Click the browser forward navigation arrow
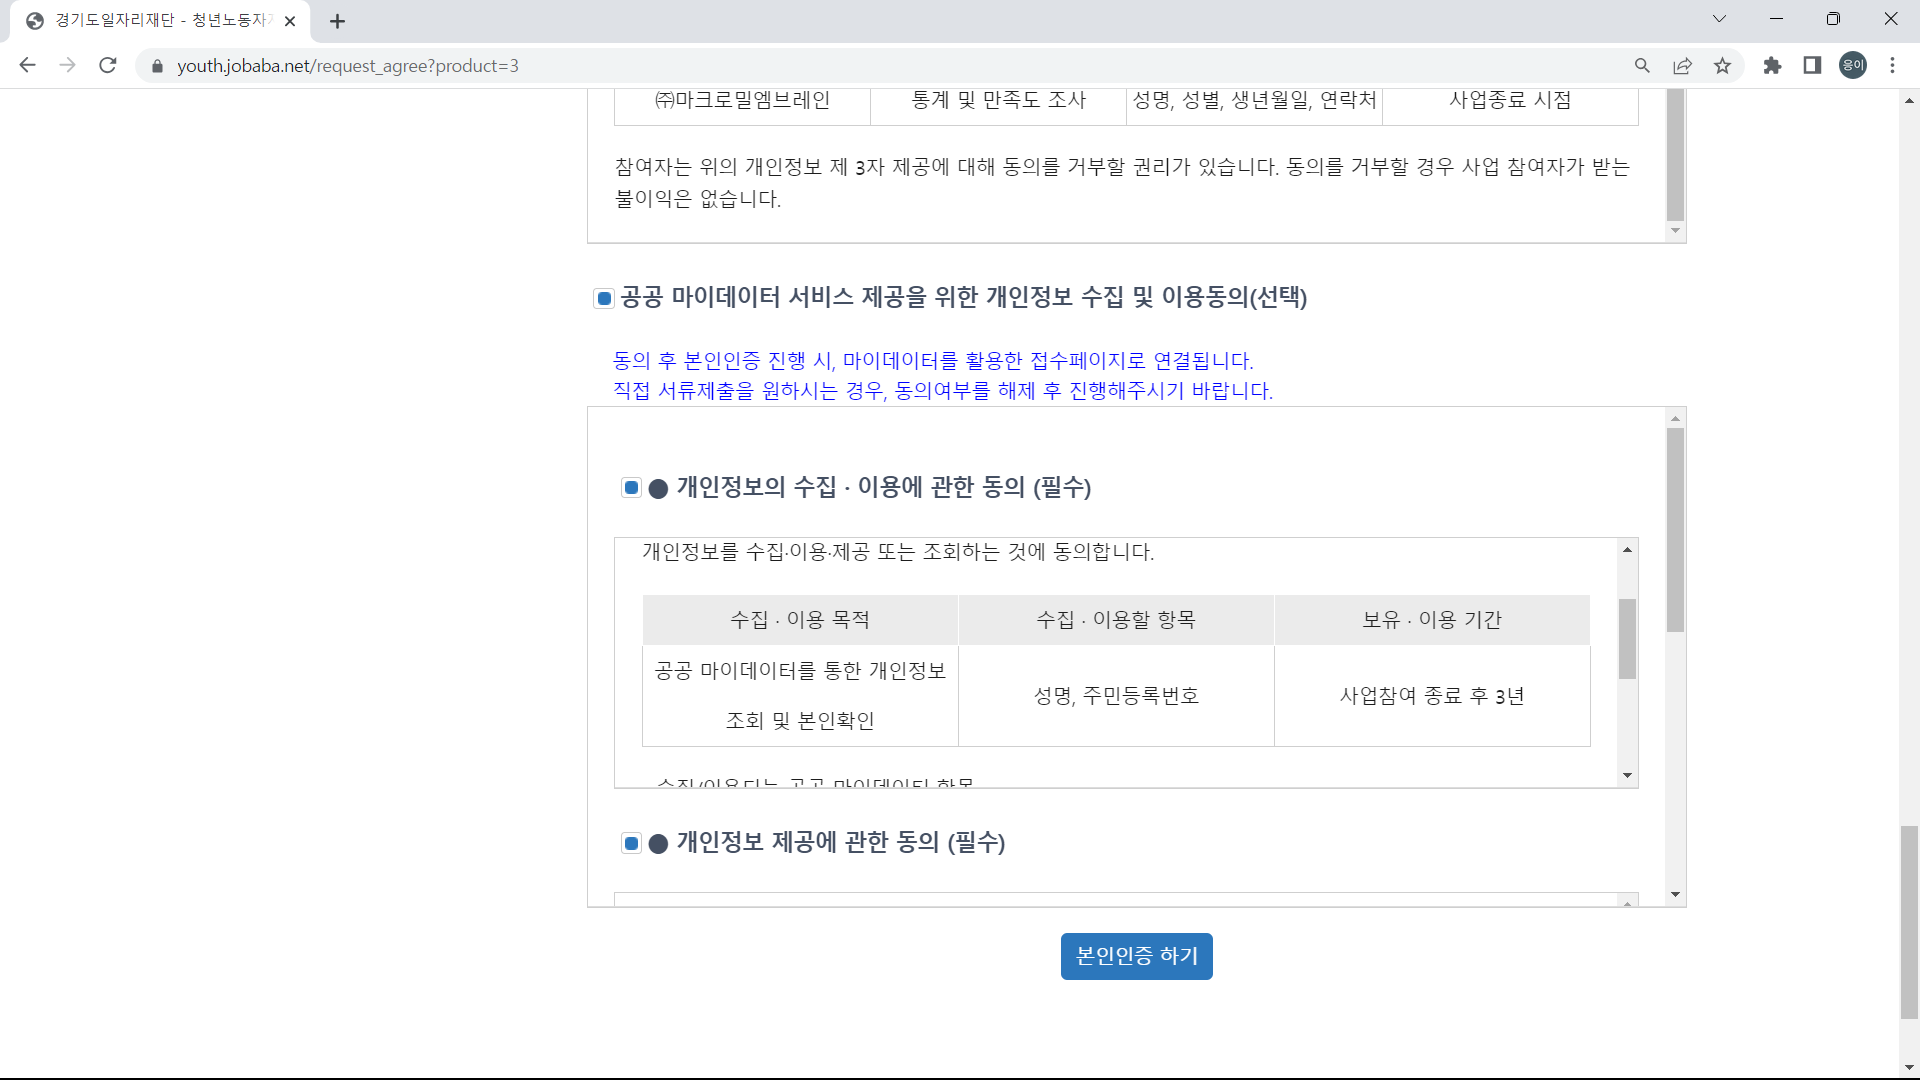The width and height of the screenshot is (1920, 1080). pyautogui.click(x=67, y=65)
